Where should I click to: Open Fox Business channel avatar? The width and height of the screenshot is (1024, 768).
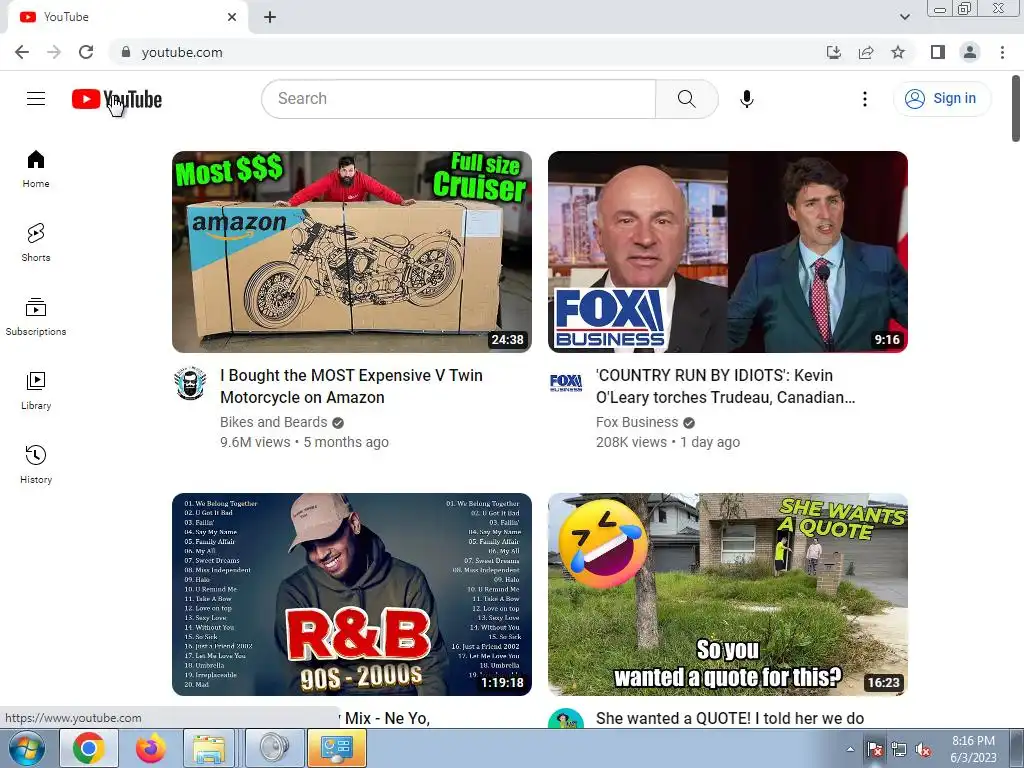(566, 383)
